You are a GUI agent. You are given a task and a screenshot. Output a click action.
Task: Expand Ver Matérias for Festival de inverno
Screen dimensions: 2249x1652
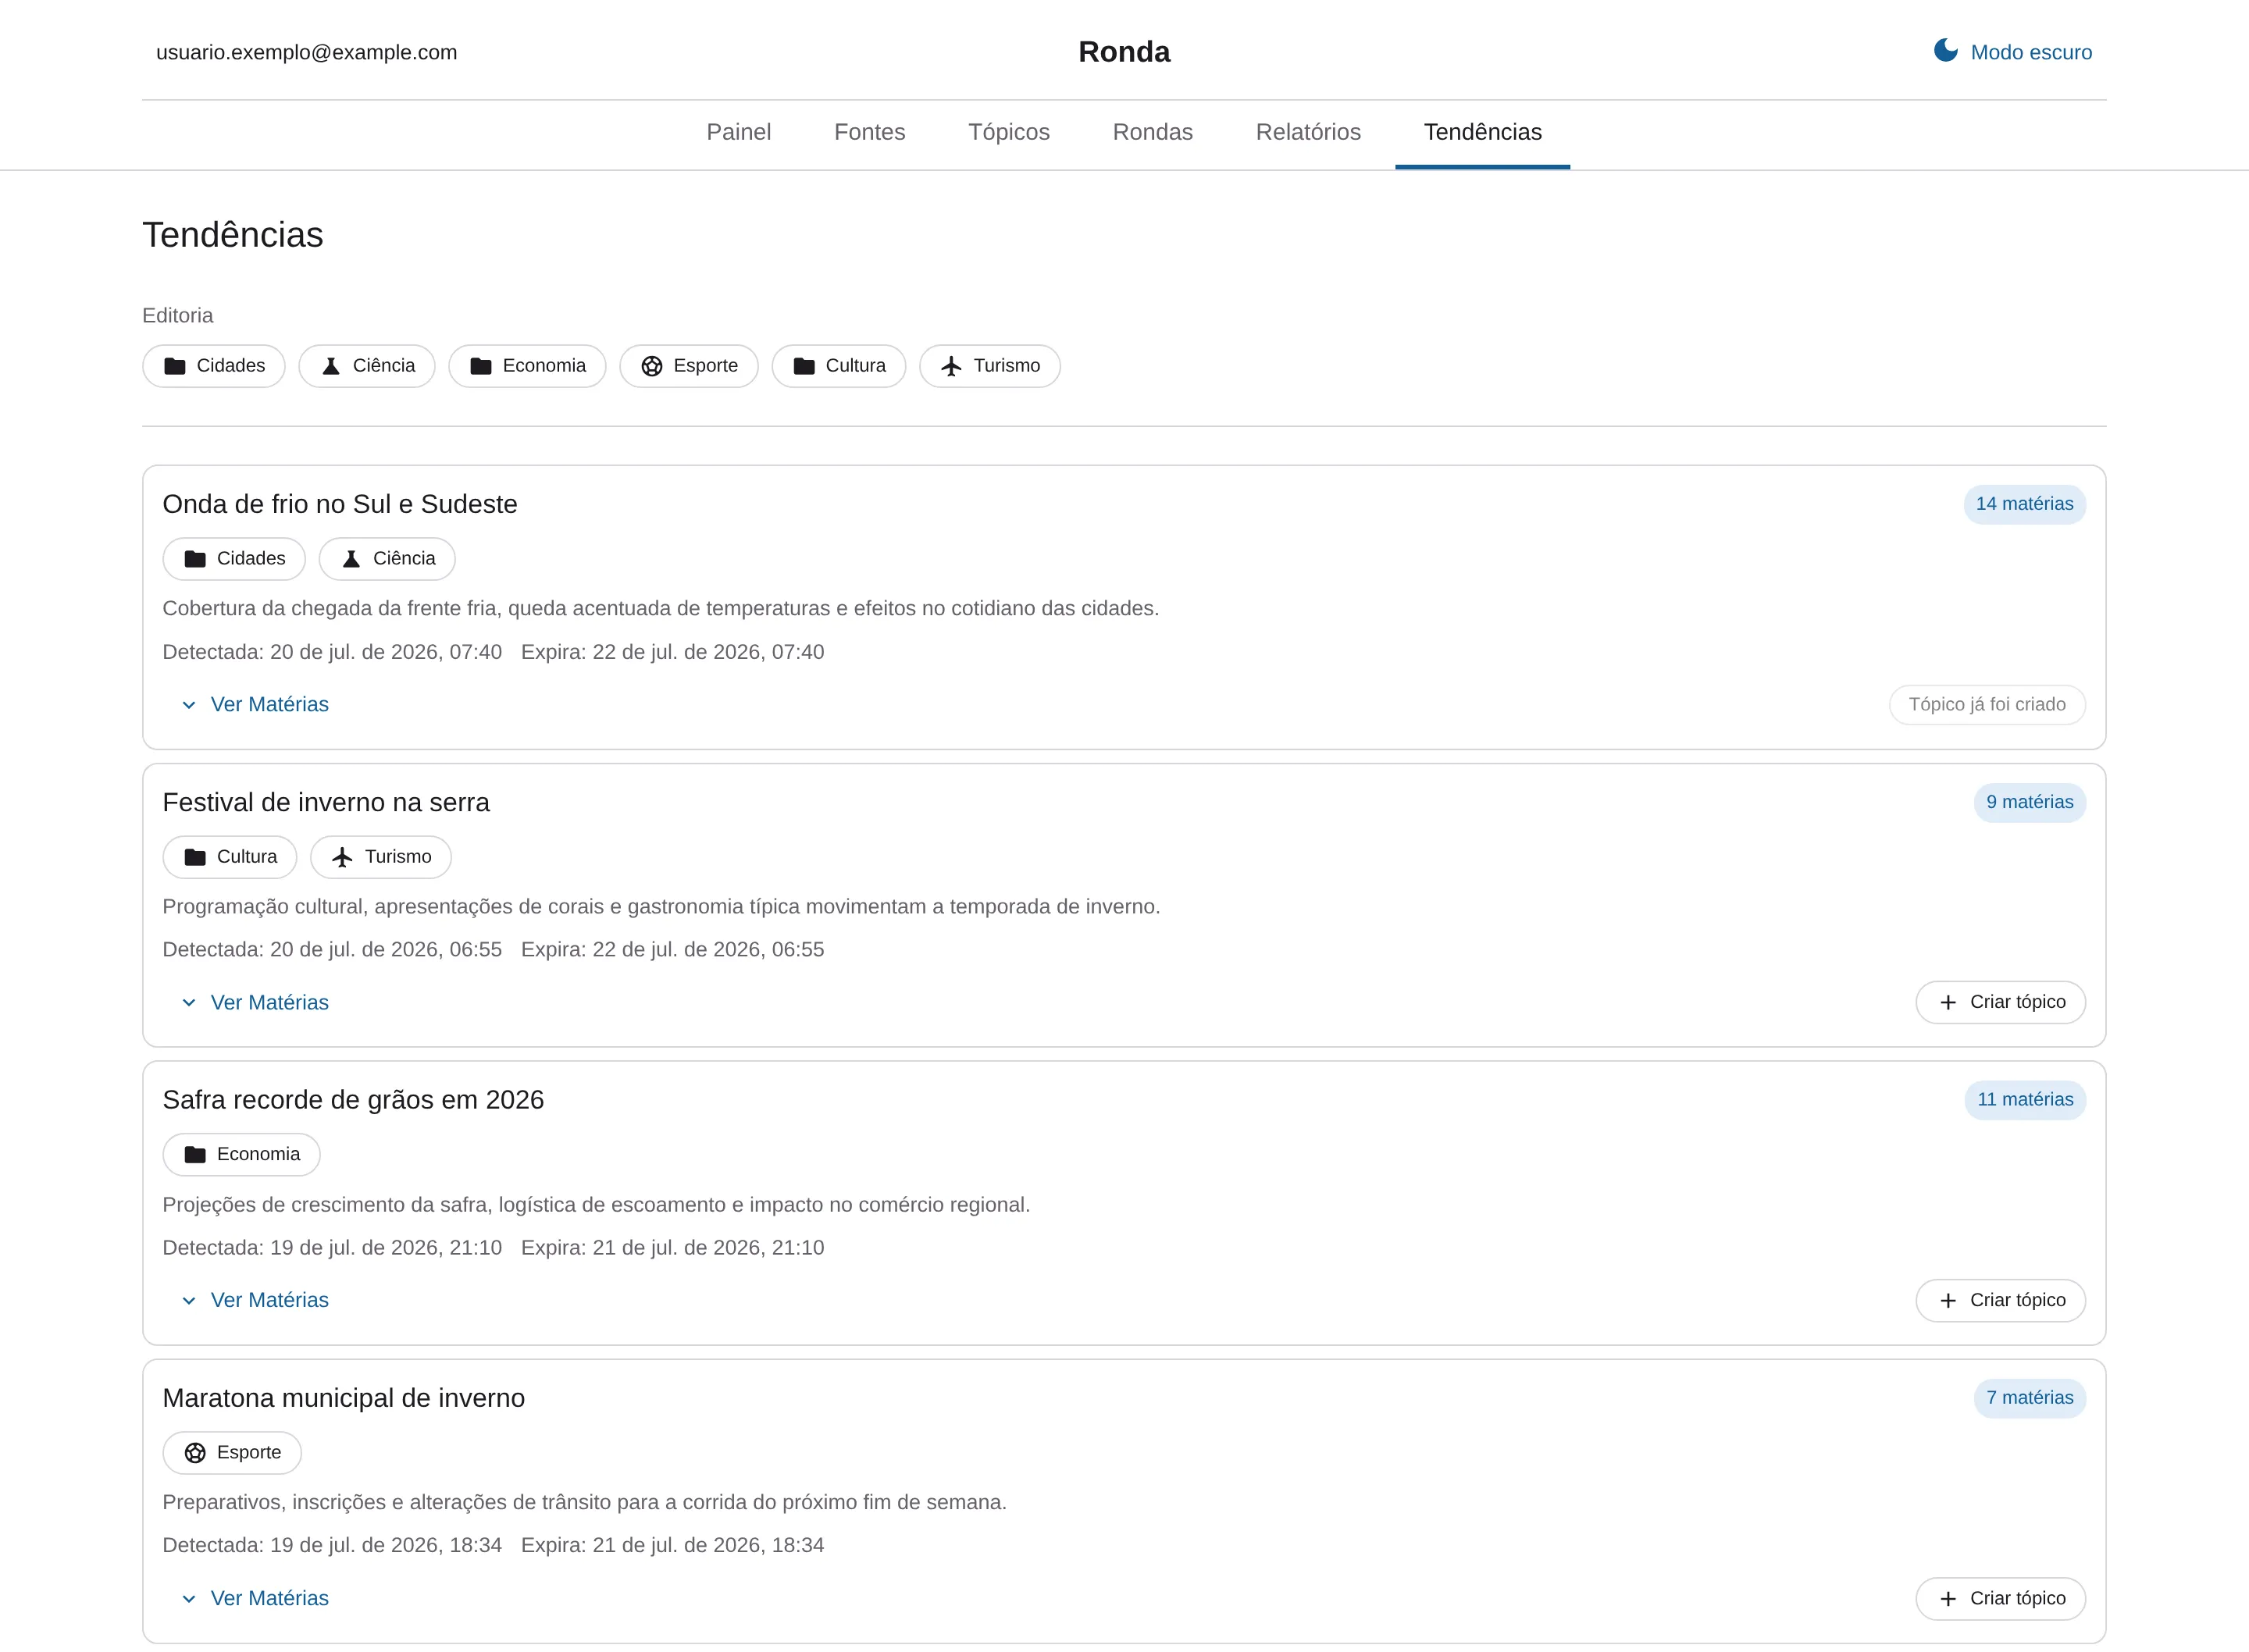(x=255, y=1003)
